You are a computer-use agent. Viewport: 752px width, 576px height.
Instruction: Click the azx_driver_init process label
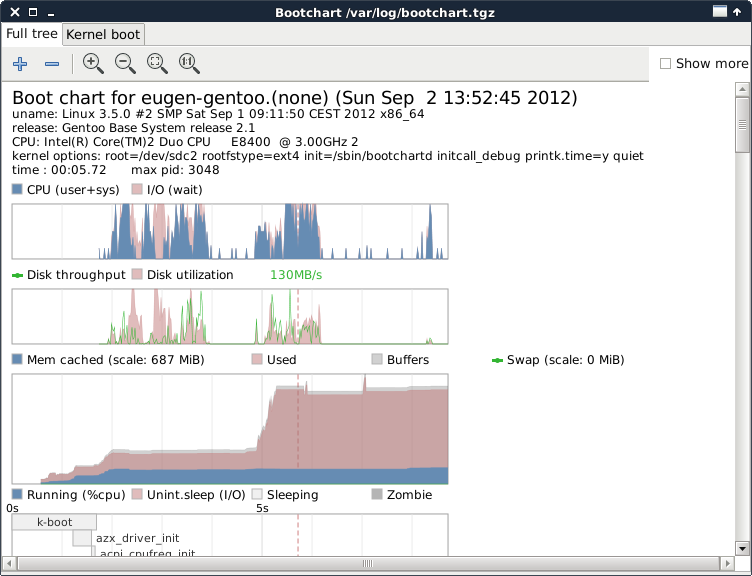138,538
